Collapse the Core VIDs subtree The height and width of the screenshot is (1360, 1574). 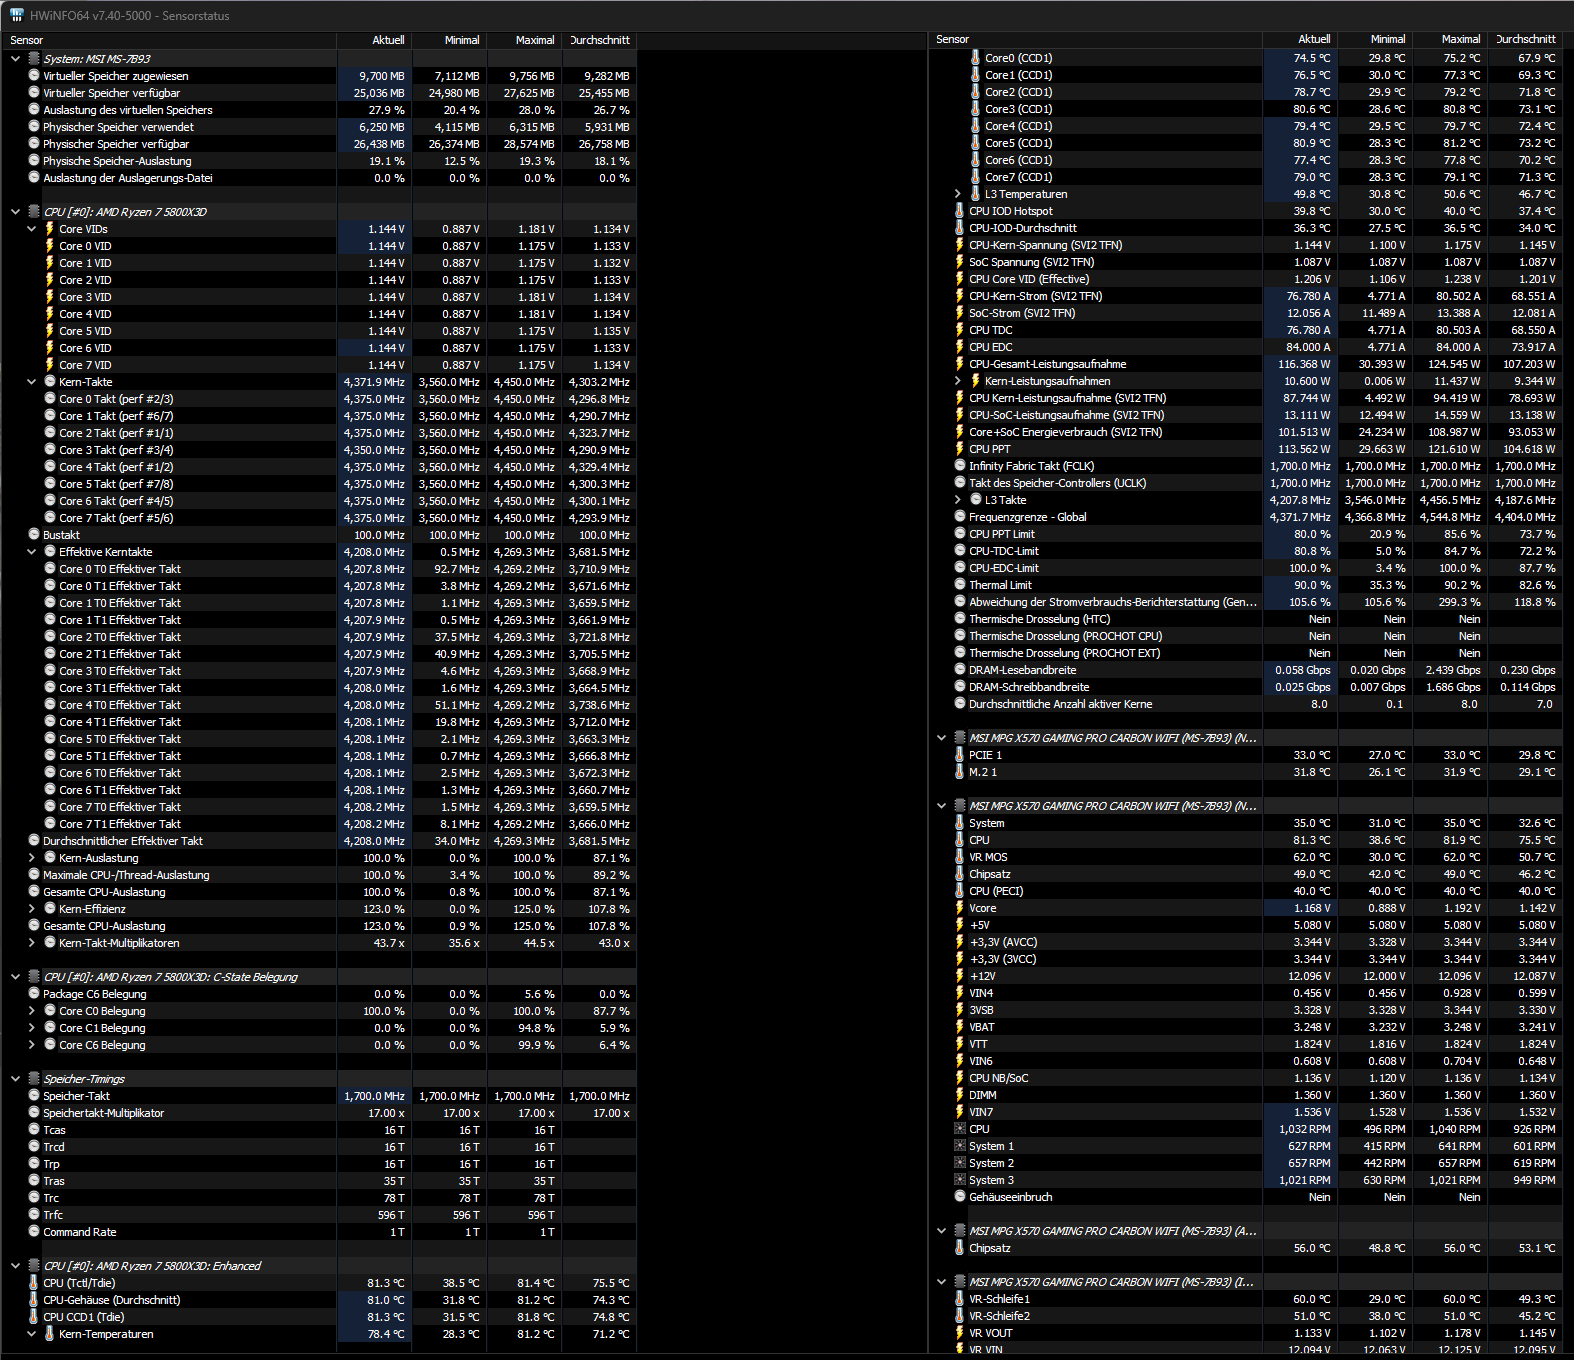[x=31, y=229]
